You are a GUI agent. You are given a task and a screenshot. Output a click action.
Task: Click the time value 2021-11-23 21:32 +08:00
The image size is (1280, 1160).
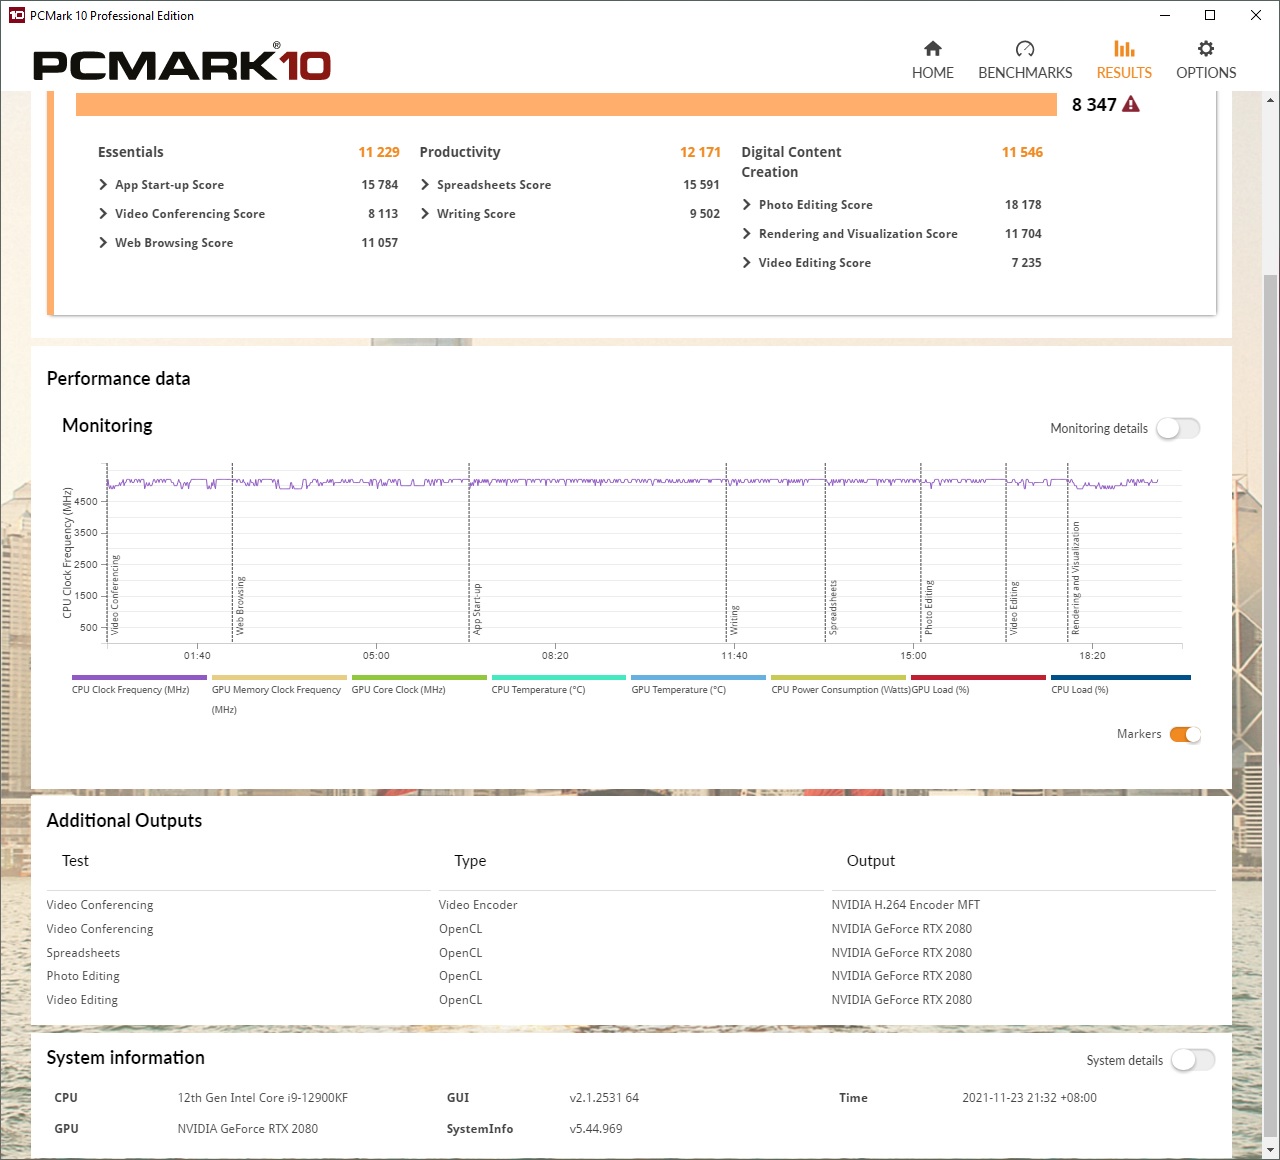point(1029,1098)
